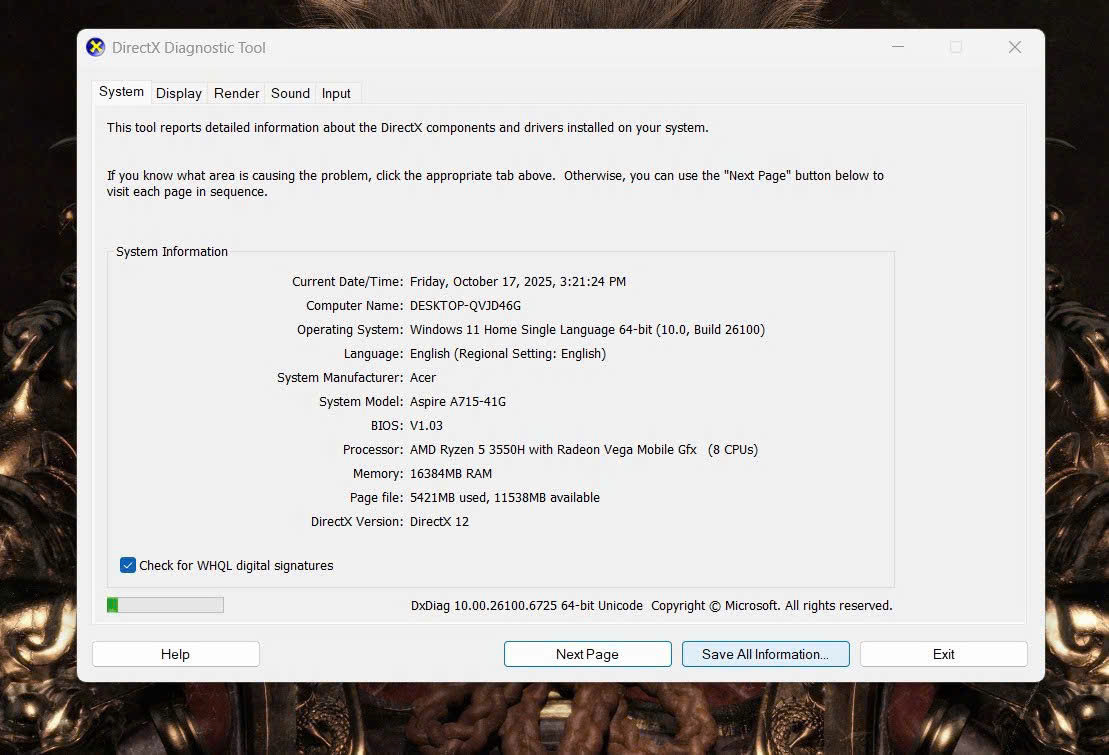Image resolution: width=1109 pixels, height=755 pixels.
Task: Click the computer name DESKTOP-QVJD46G
Action: tap(465, 306)
